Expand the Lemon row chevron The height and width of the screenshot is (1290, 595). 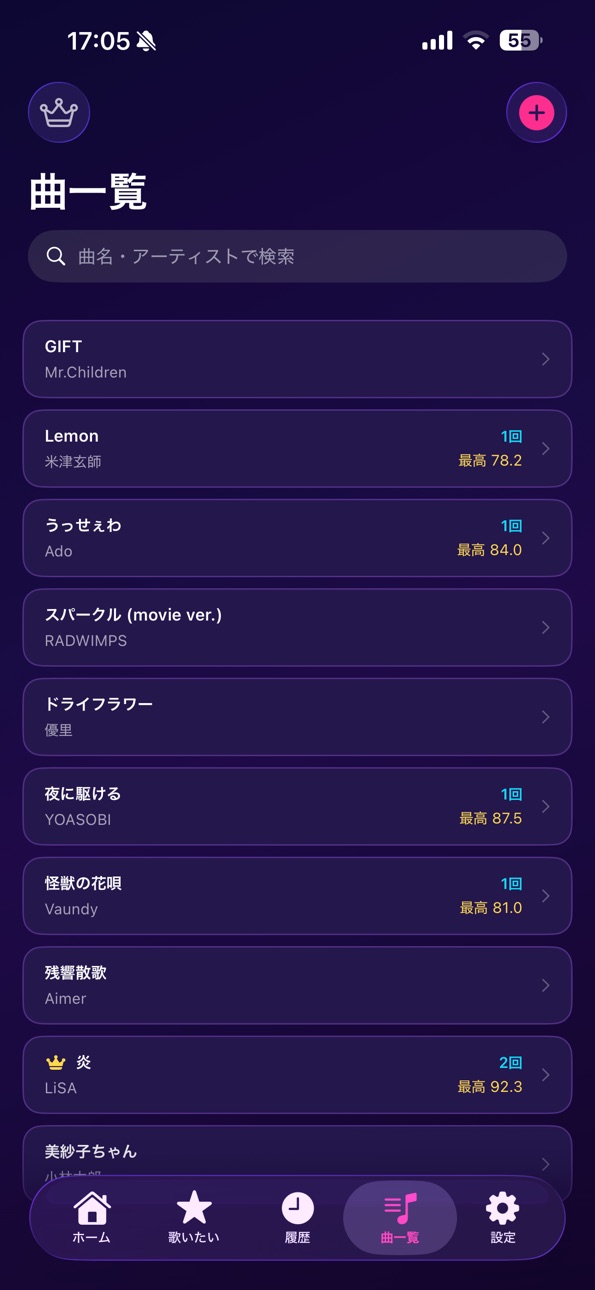pos(545,448)
